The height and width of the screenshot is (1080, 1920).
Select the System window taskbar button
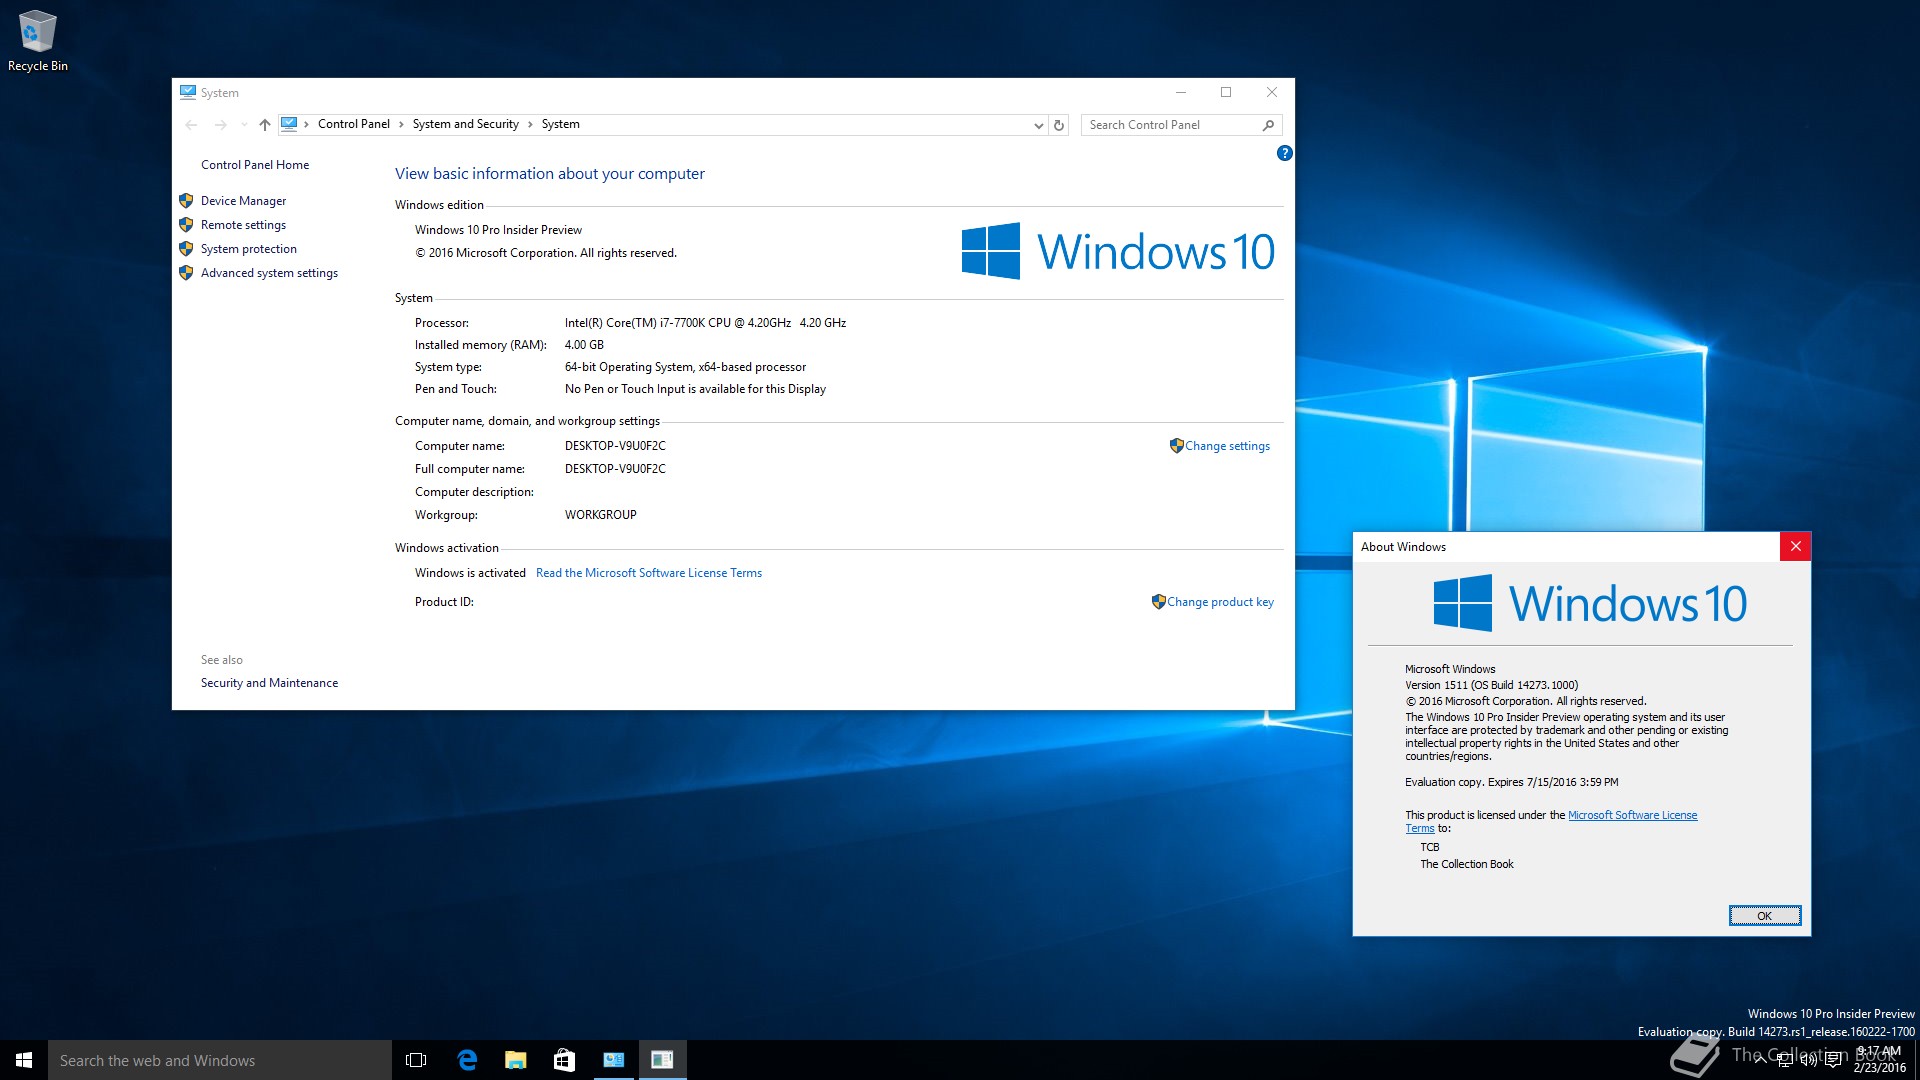(613, 1060)
